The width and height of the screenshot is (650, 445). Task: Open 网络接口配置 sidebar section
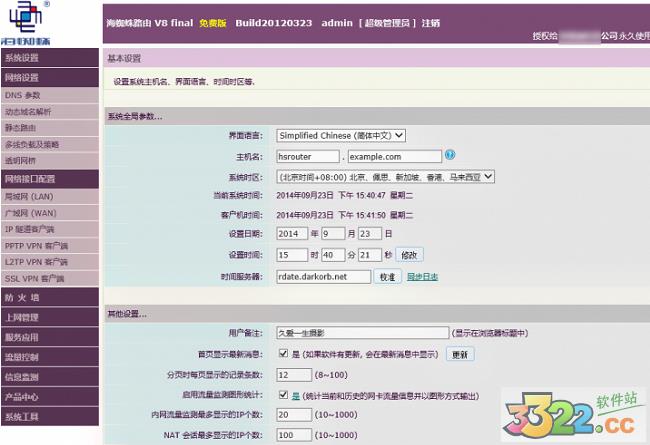click(50, 179)
